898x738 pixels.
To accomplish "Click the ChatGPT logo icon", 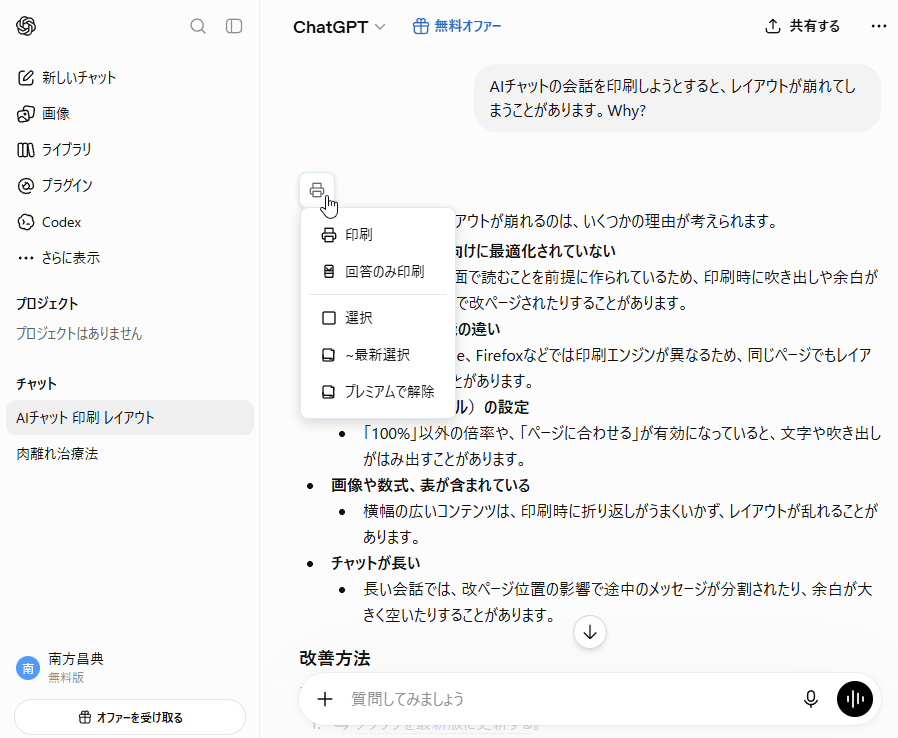I will click(x=26, y=26).
